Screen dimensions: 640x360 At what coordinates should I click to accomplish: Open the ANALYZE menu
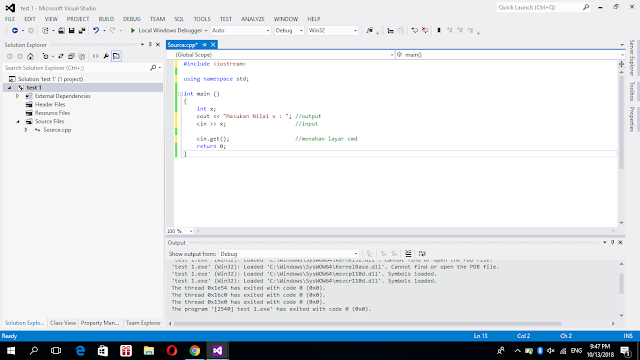pos(253,19)
